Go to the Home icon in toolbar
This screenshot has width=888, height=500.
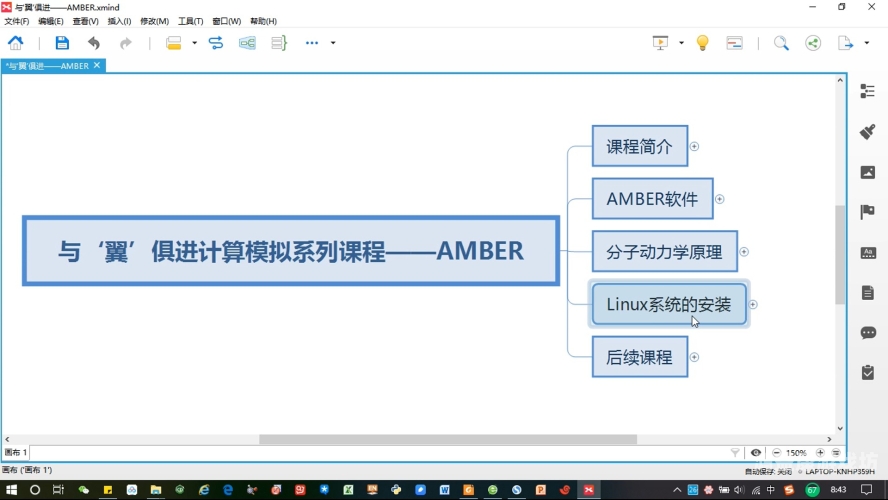point(16,42)
